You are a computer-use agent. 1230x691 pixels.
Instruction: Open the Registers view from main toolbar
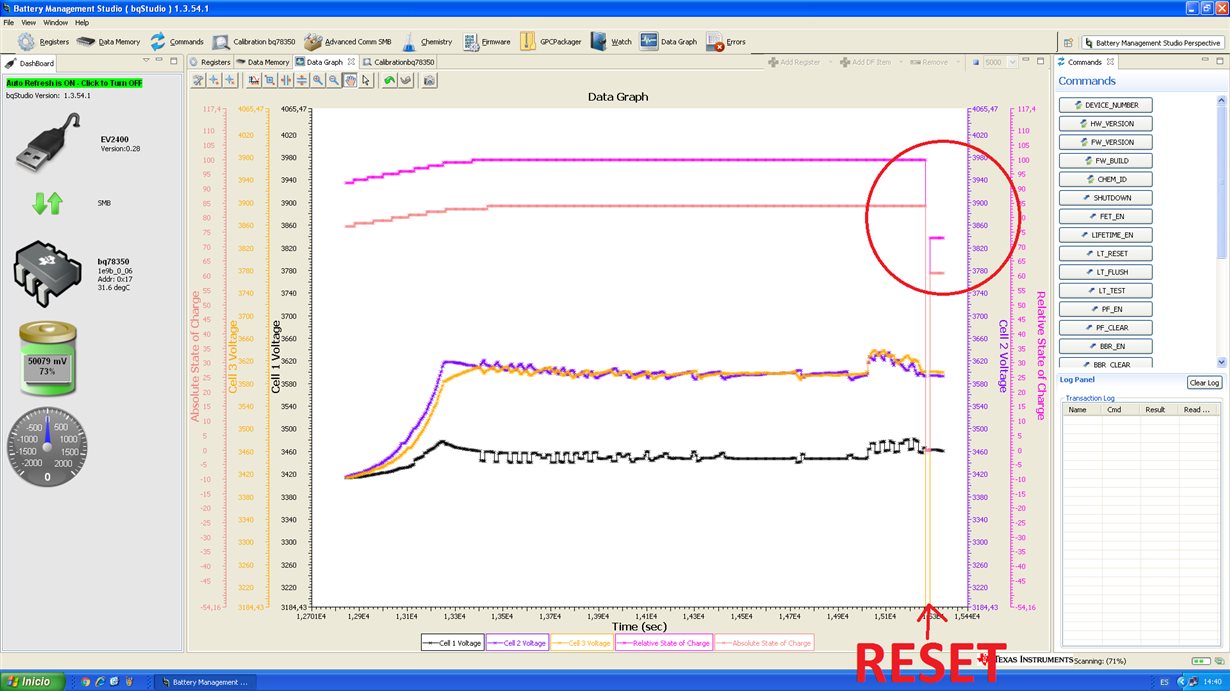43,42
